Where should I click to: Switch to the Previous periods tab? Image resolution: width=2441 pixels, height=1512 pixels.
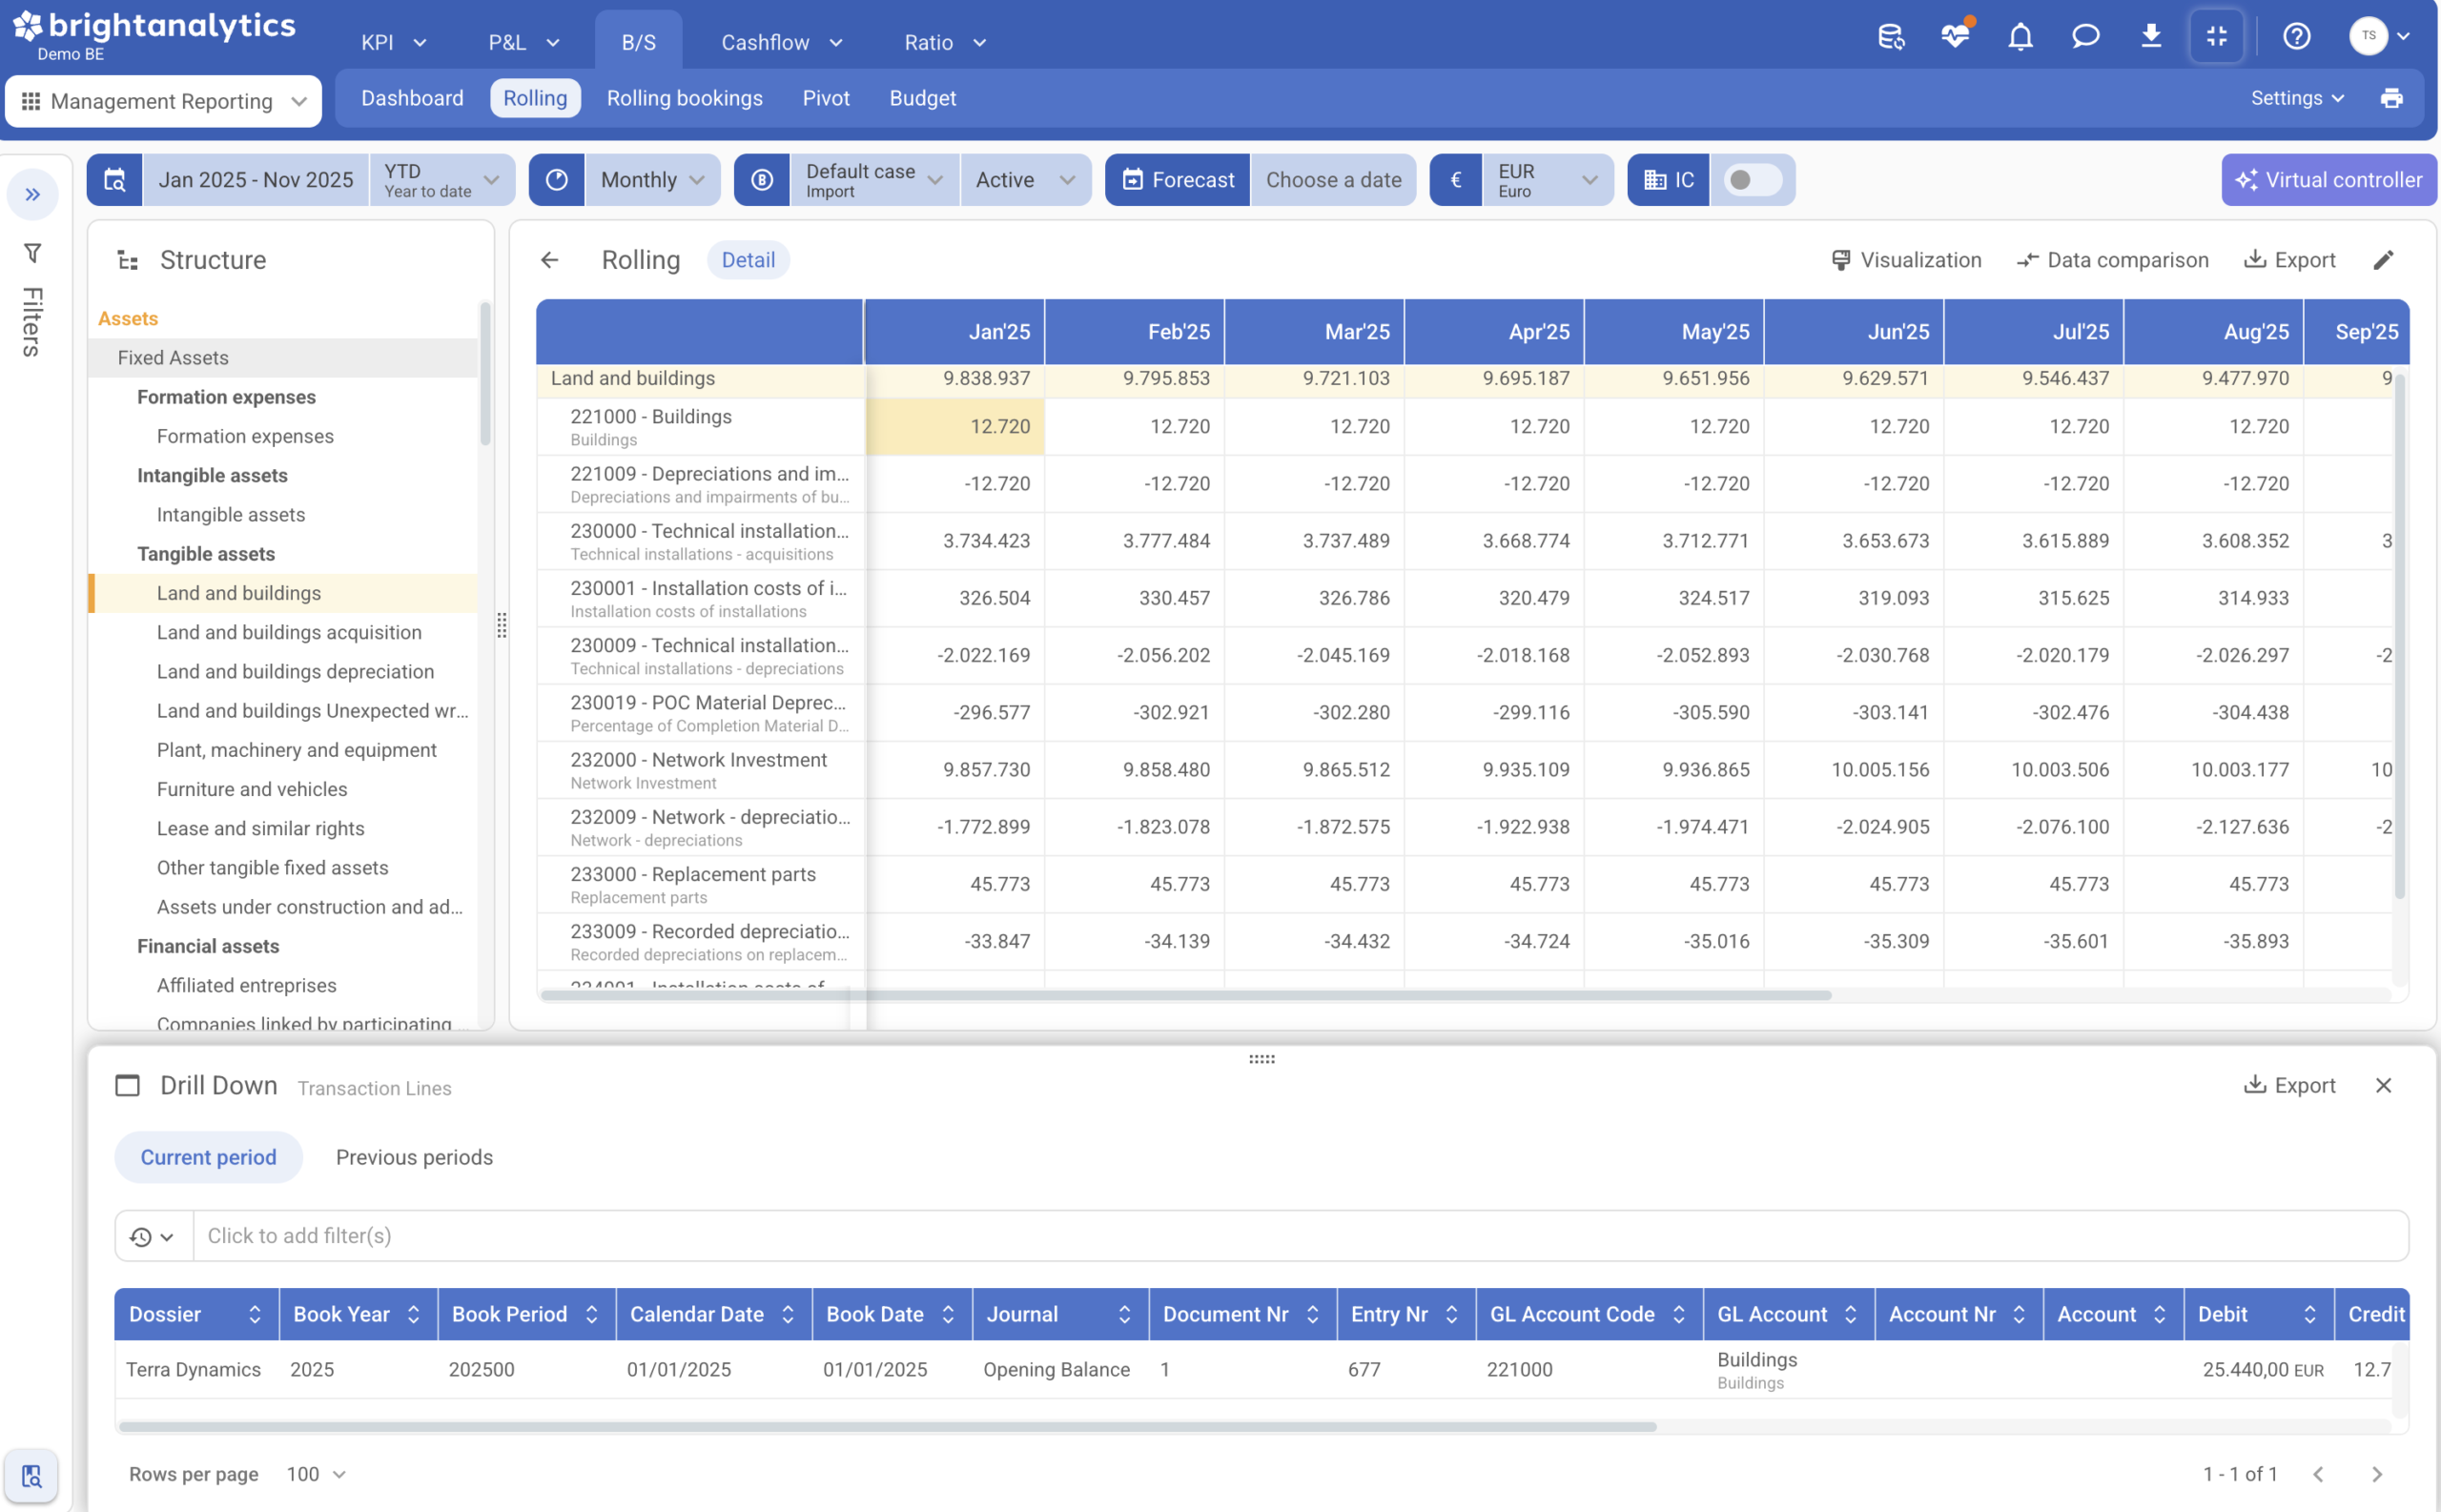coord(414,1158)
